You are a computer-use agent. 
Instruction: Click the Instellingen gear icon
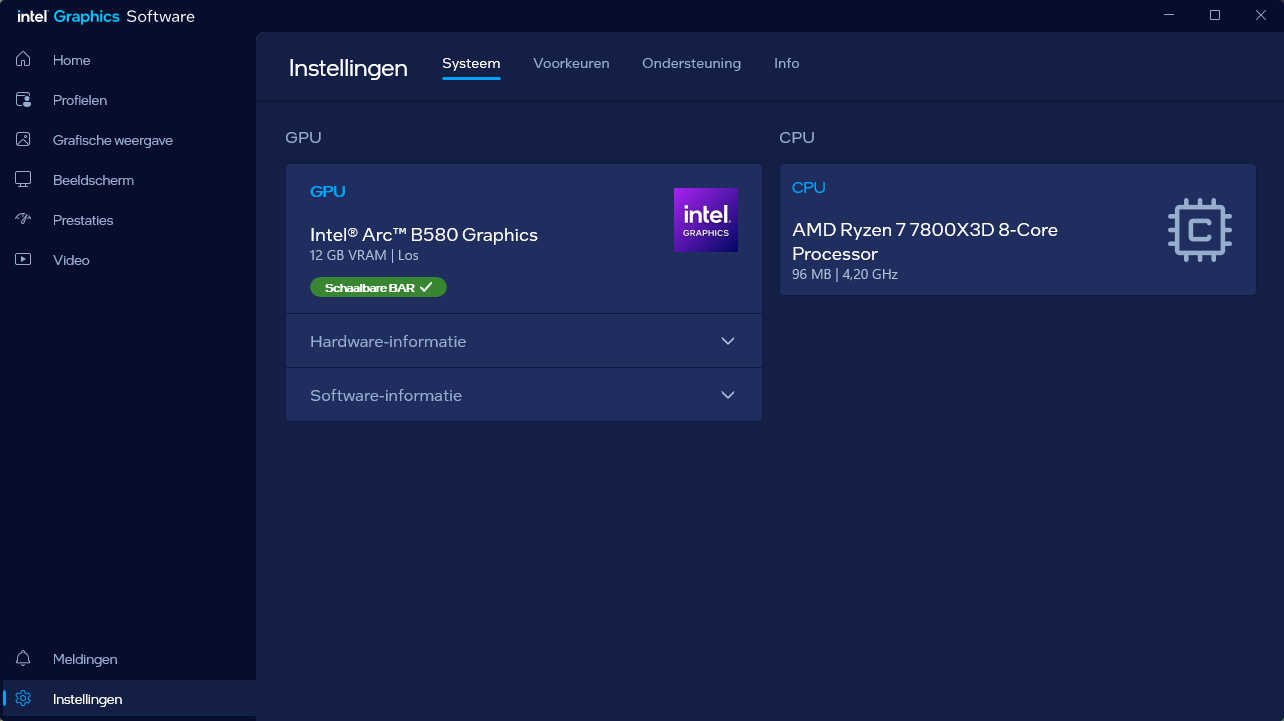point(23,699)
